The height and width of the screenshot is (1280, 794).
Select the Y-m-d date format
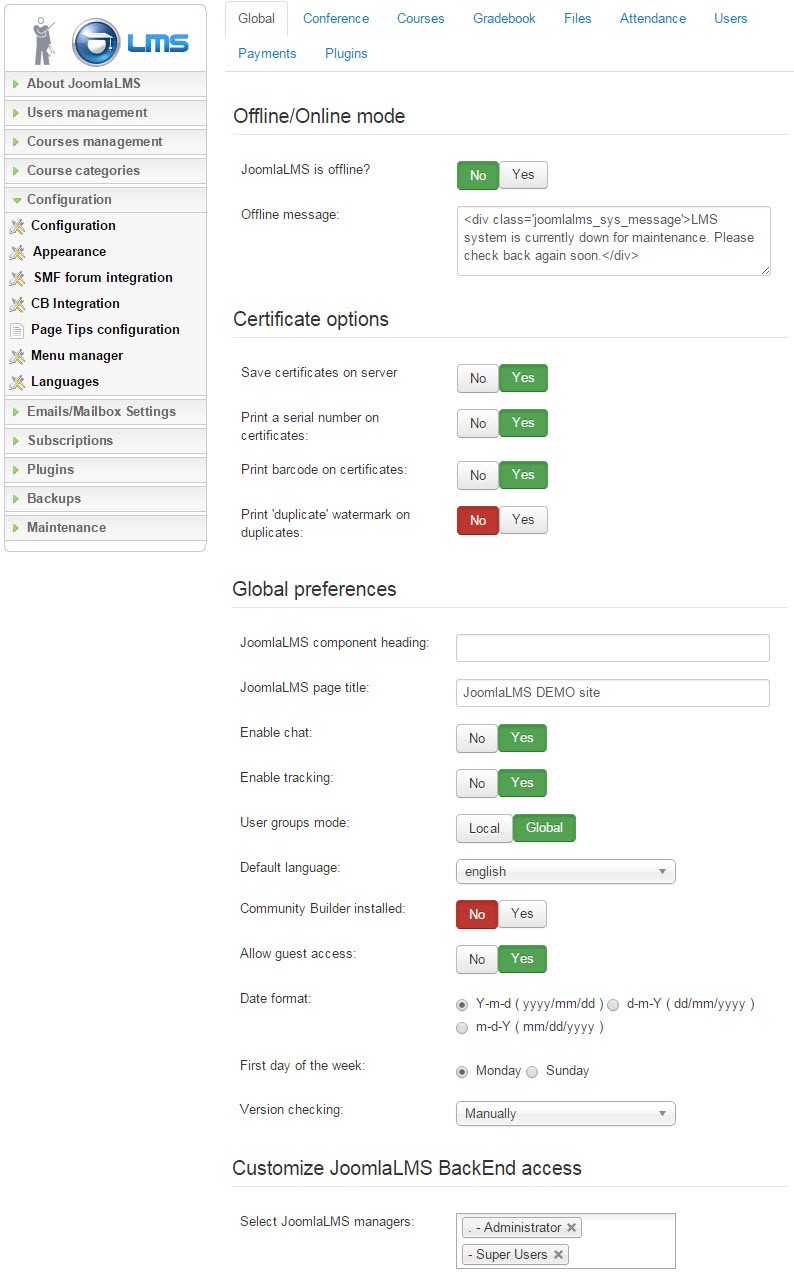462,1004
